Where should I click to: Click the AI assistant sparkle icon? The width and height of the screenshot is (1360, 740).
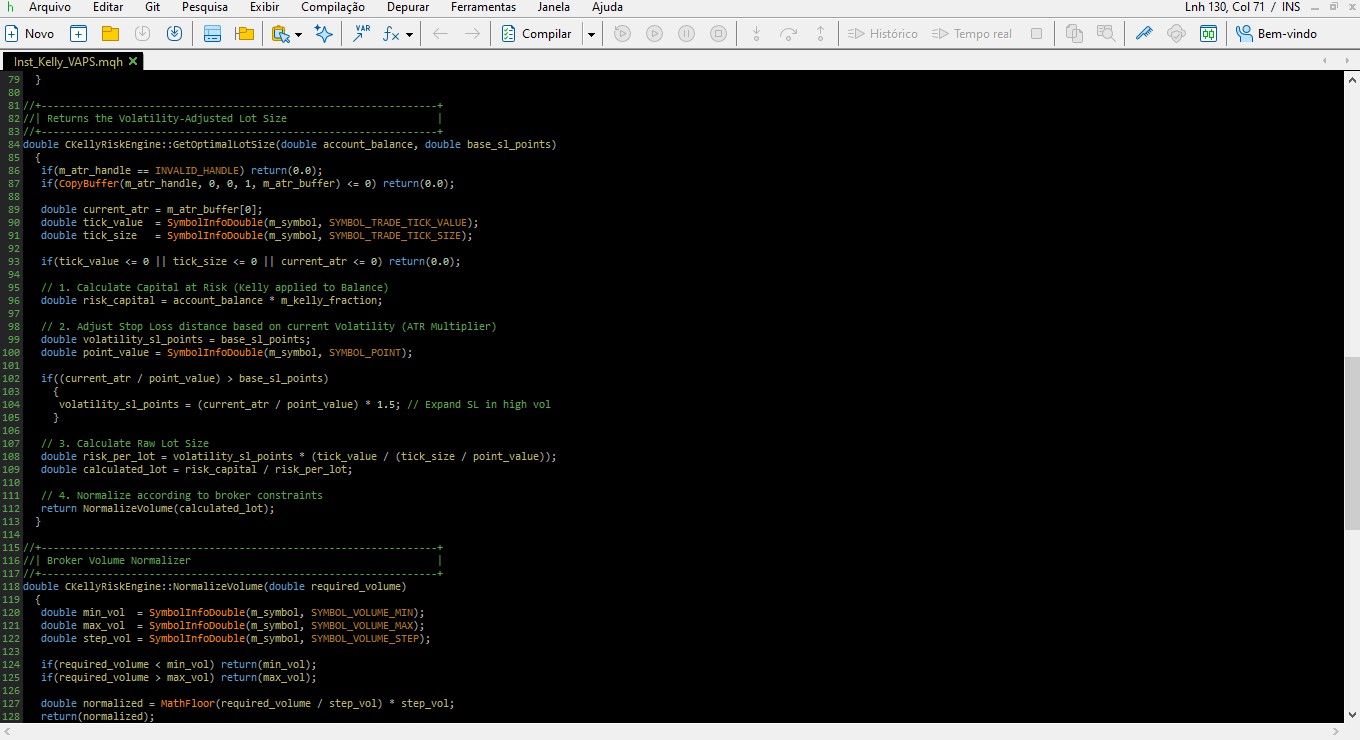325,33
